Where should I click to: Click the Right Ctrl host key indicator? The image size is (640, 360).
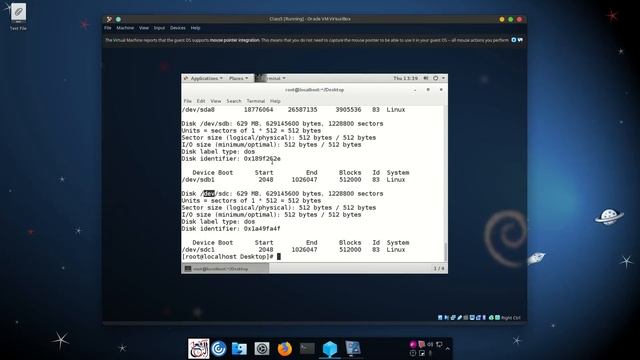511,318
